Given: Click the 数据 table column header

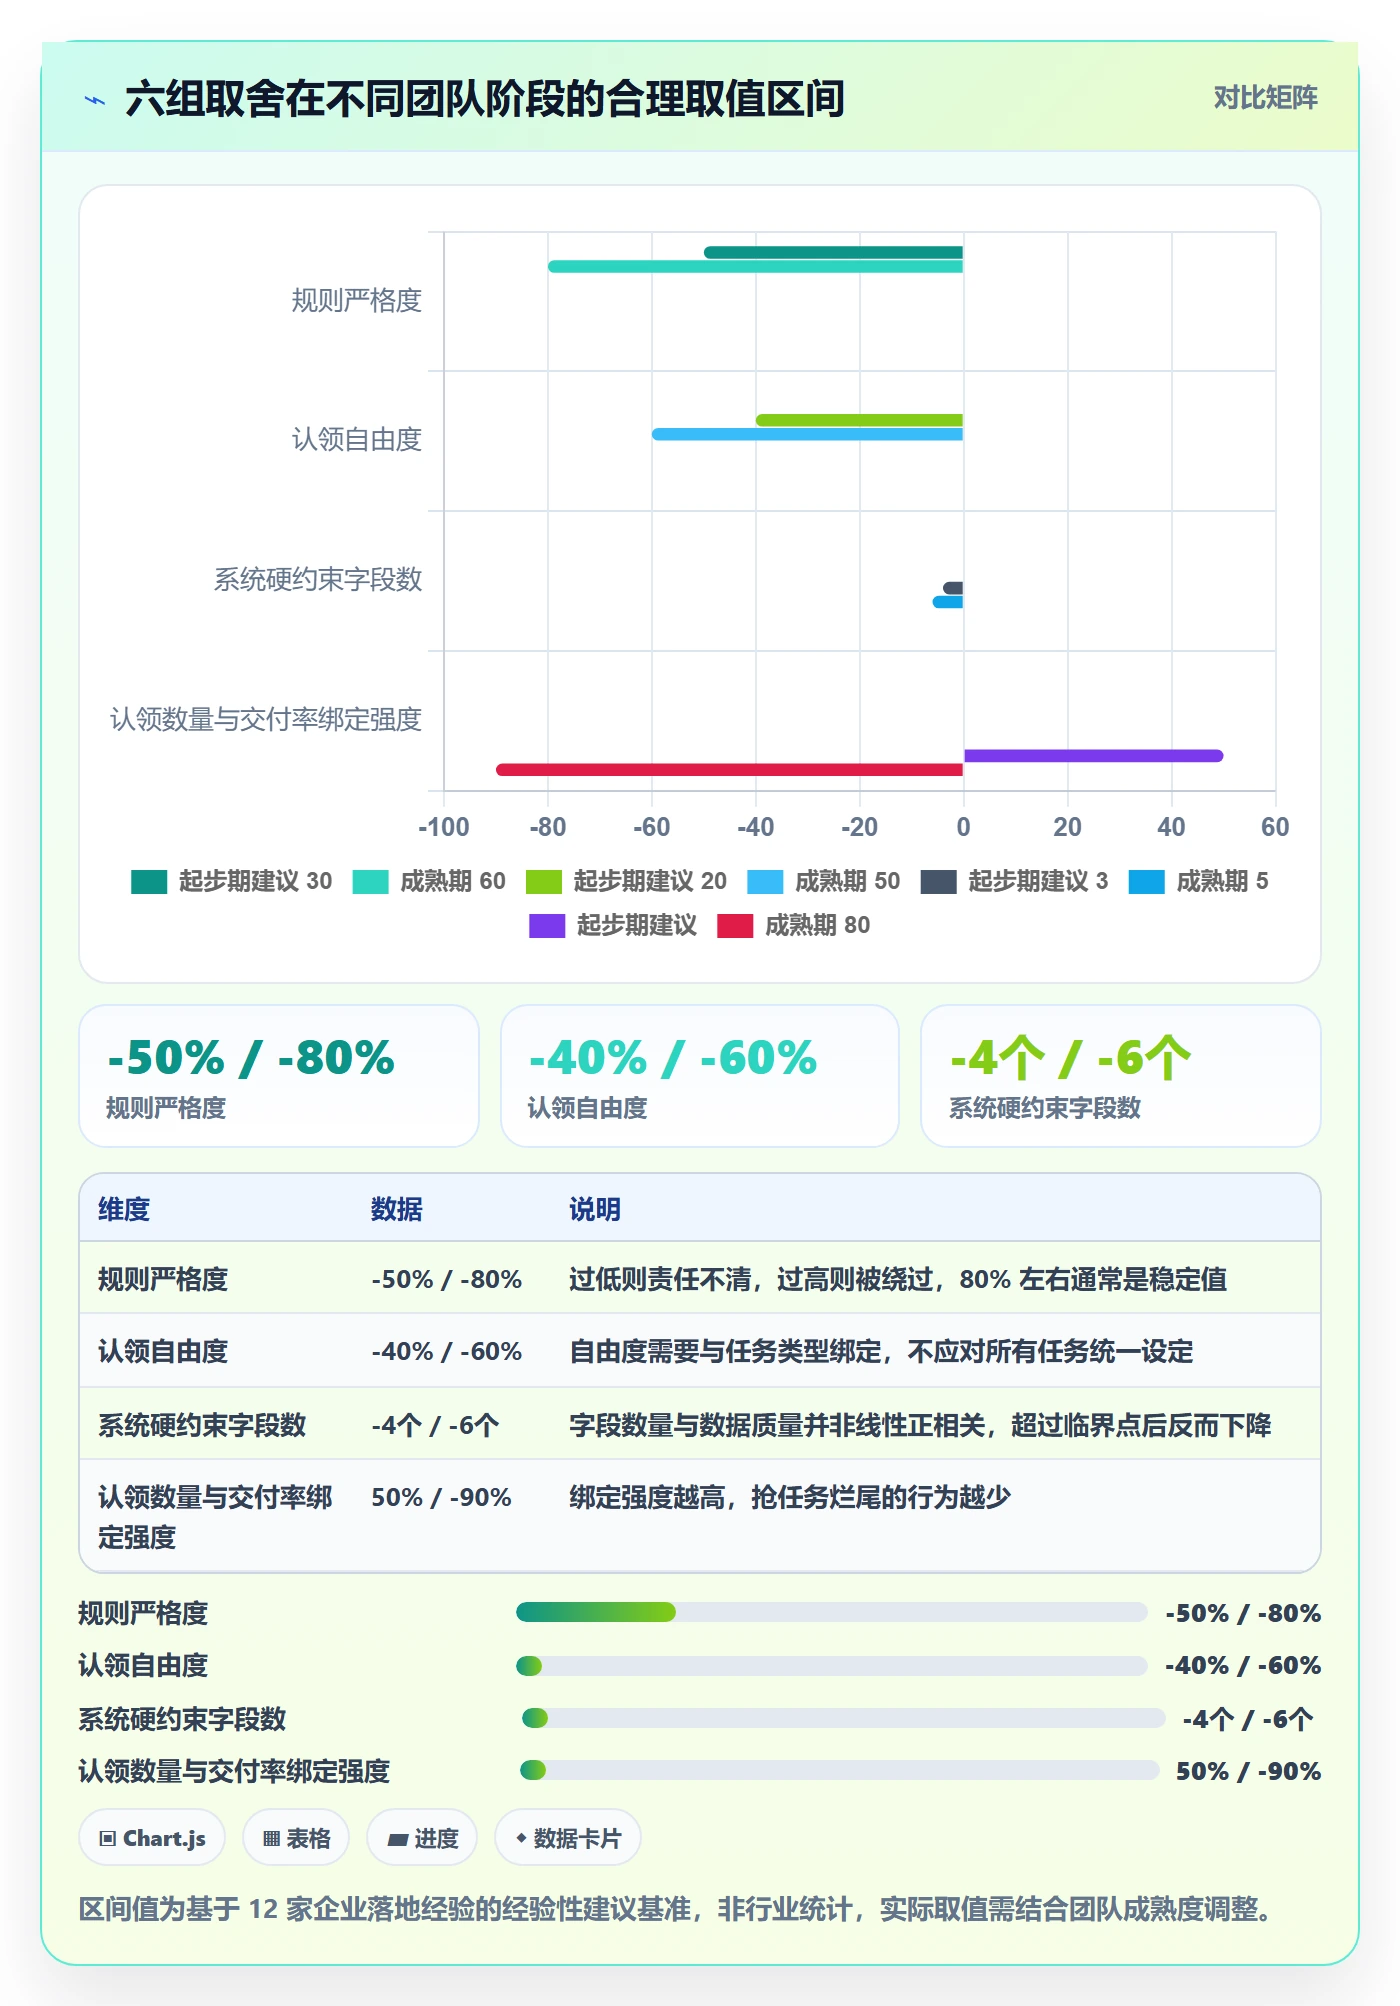Looking at the screenshot, I should pos(397,1209).
